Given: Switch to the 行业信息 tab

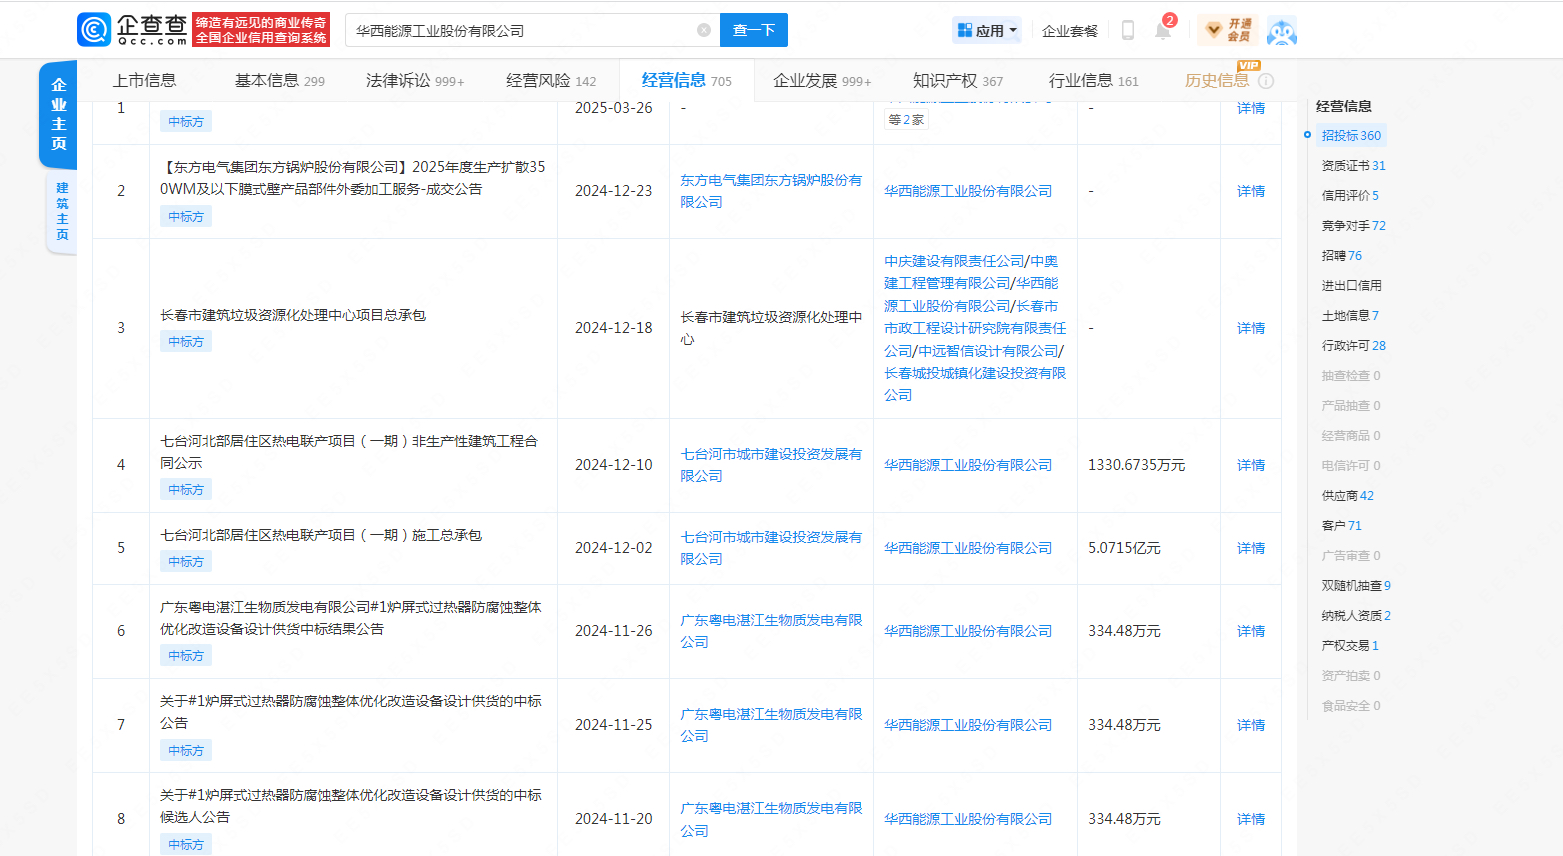Looking at the screenshot, I should 1094,81.
